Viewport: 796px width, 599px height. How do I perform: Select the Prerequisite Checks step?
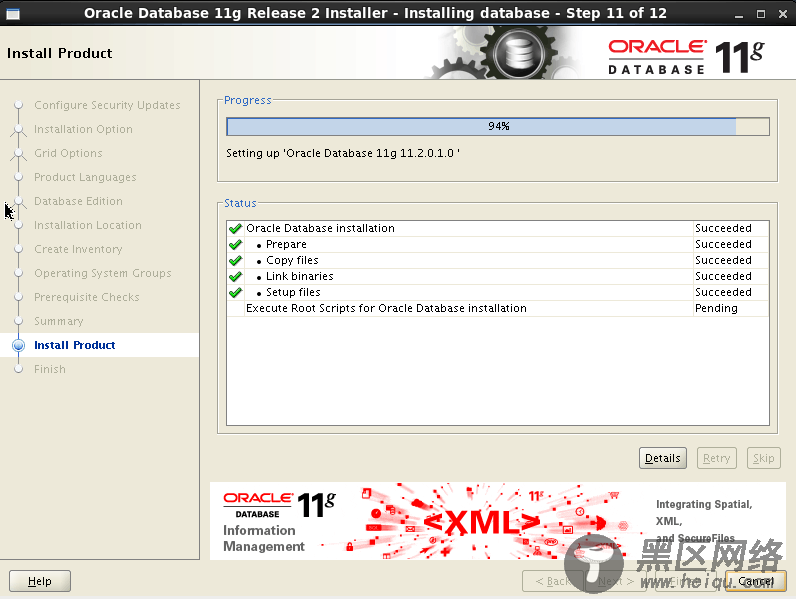(86, 297)
